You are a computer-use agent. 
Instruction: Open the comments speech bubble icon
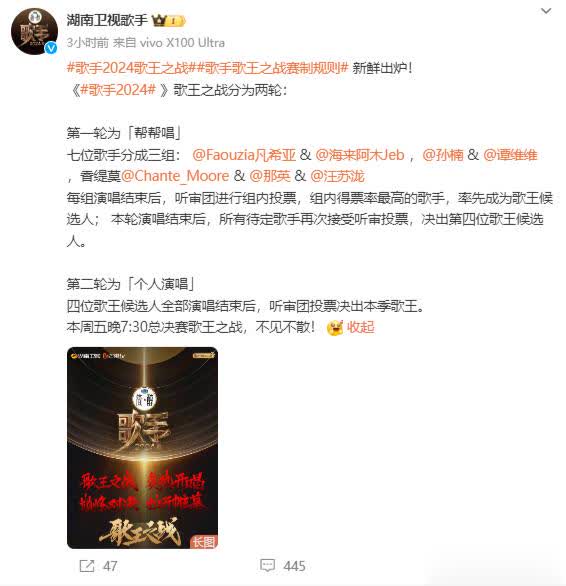(267, 565)
